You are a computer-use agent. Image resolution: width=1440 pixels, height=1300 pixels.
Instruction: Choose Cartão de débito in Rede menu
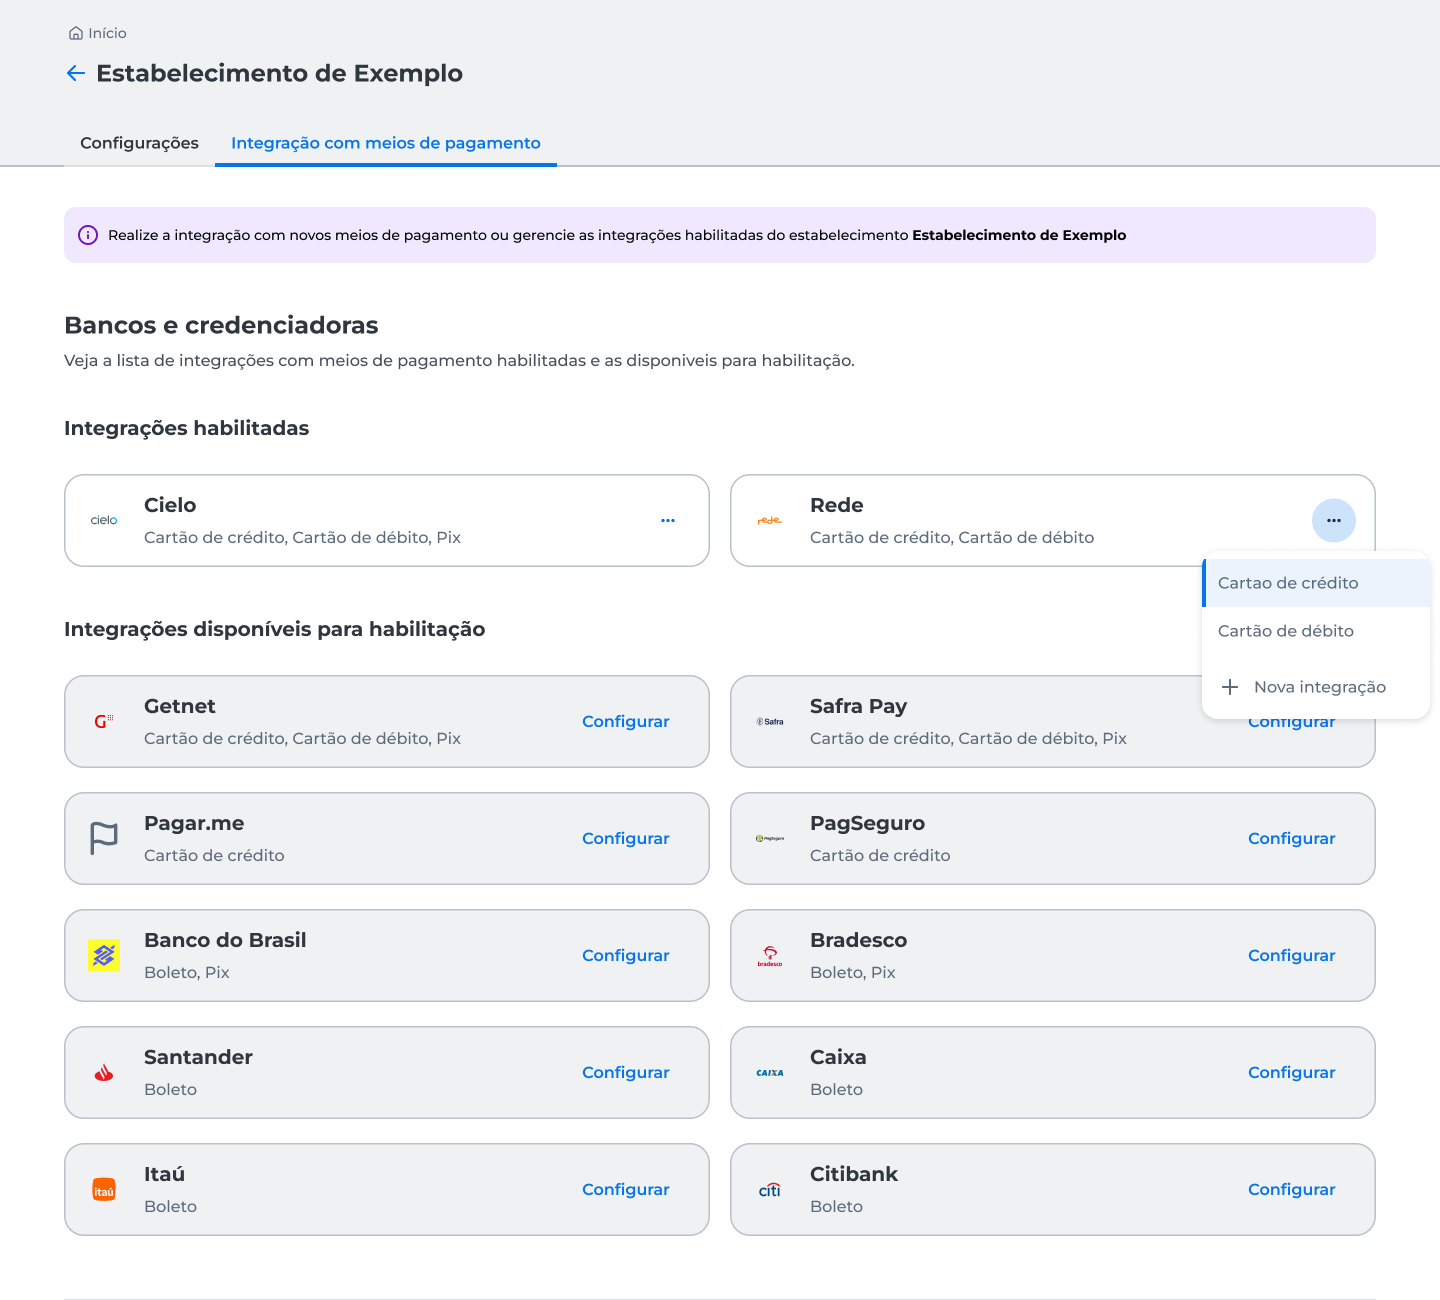(1316, 631)
